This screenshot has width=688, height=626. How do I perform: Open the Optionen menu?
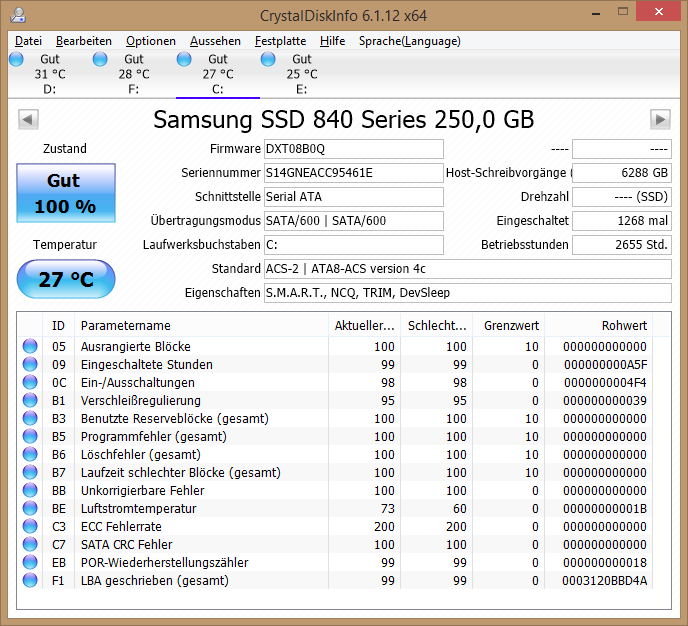[150, 41]
